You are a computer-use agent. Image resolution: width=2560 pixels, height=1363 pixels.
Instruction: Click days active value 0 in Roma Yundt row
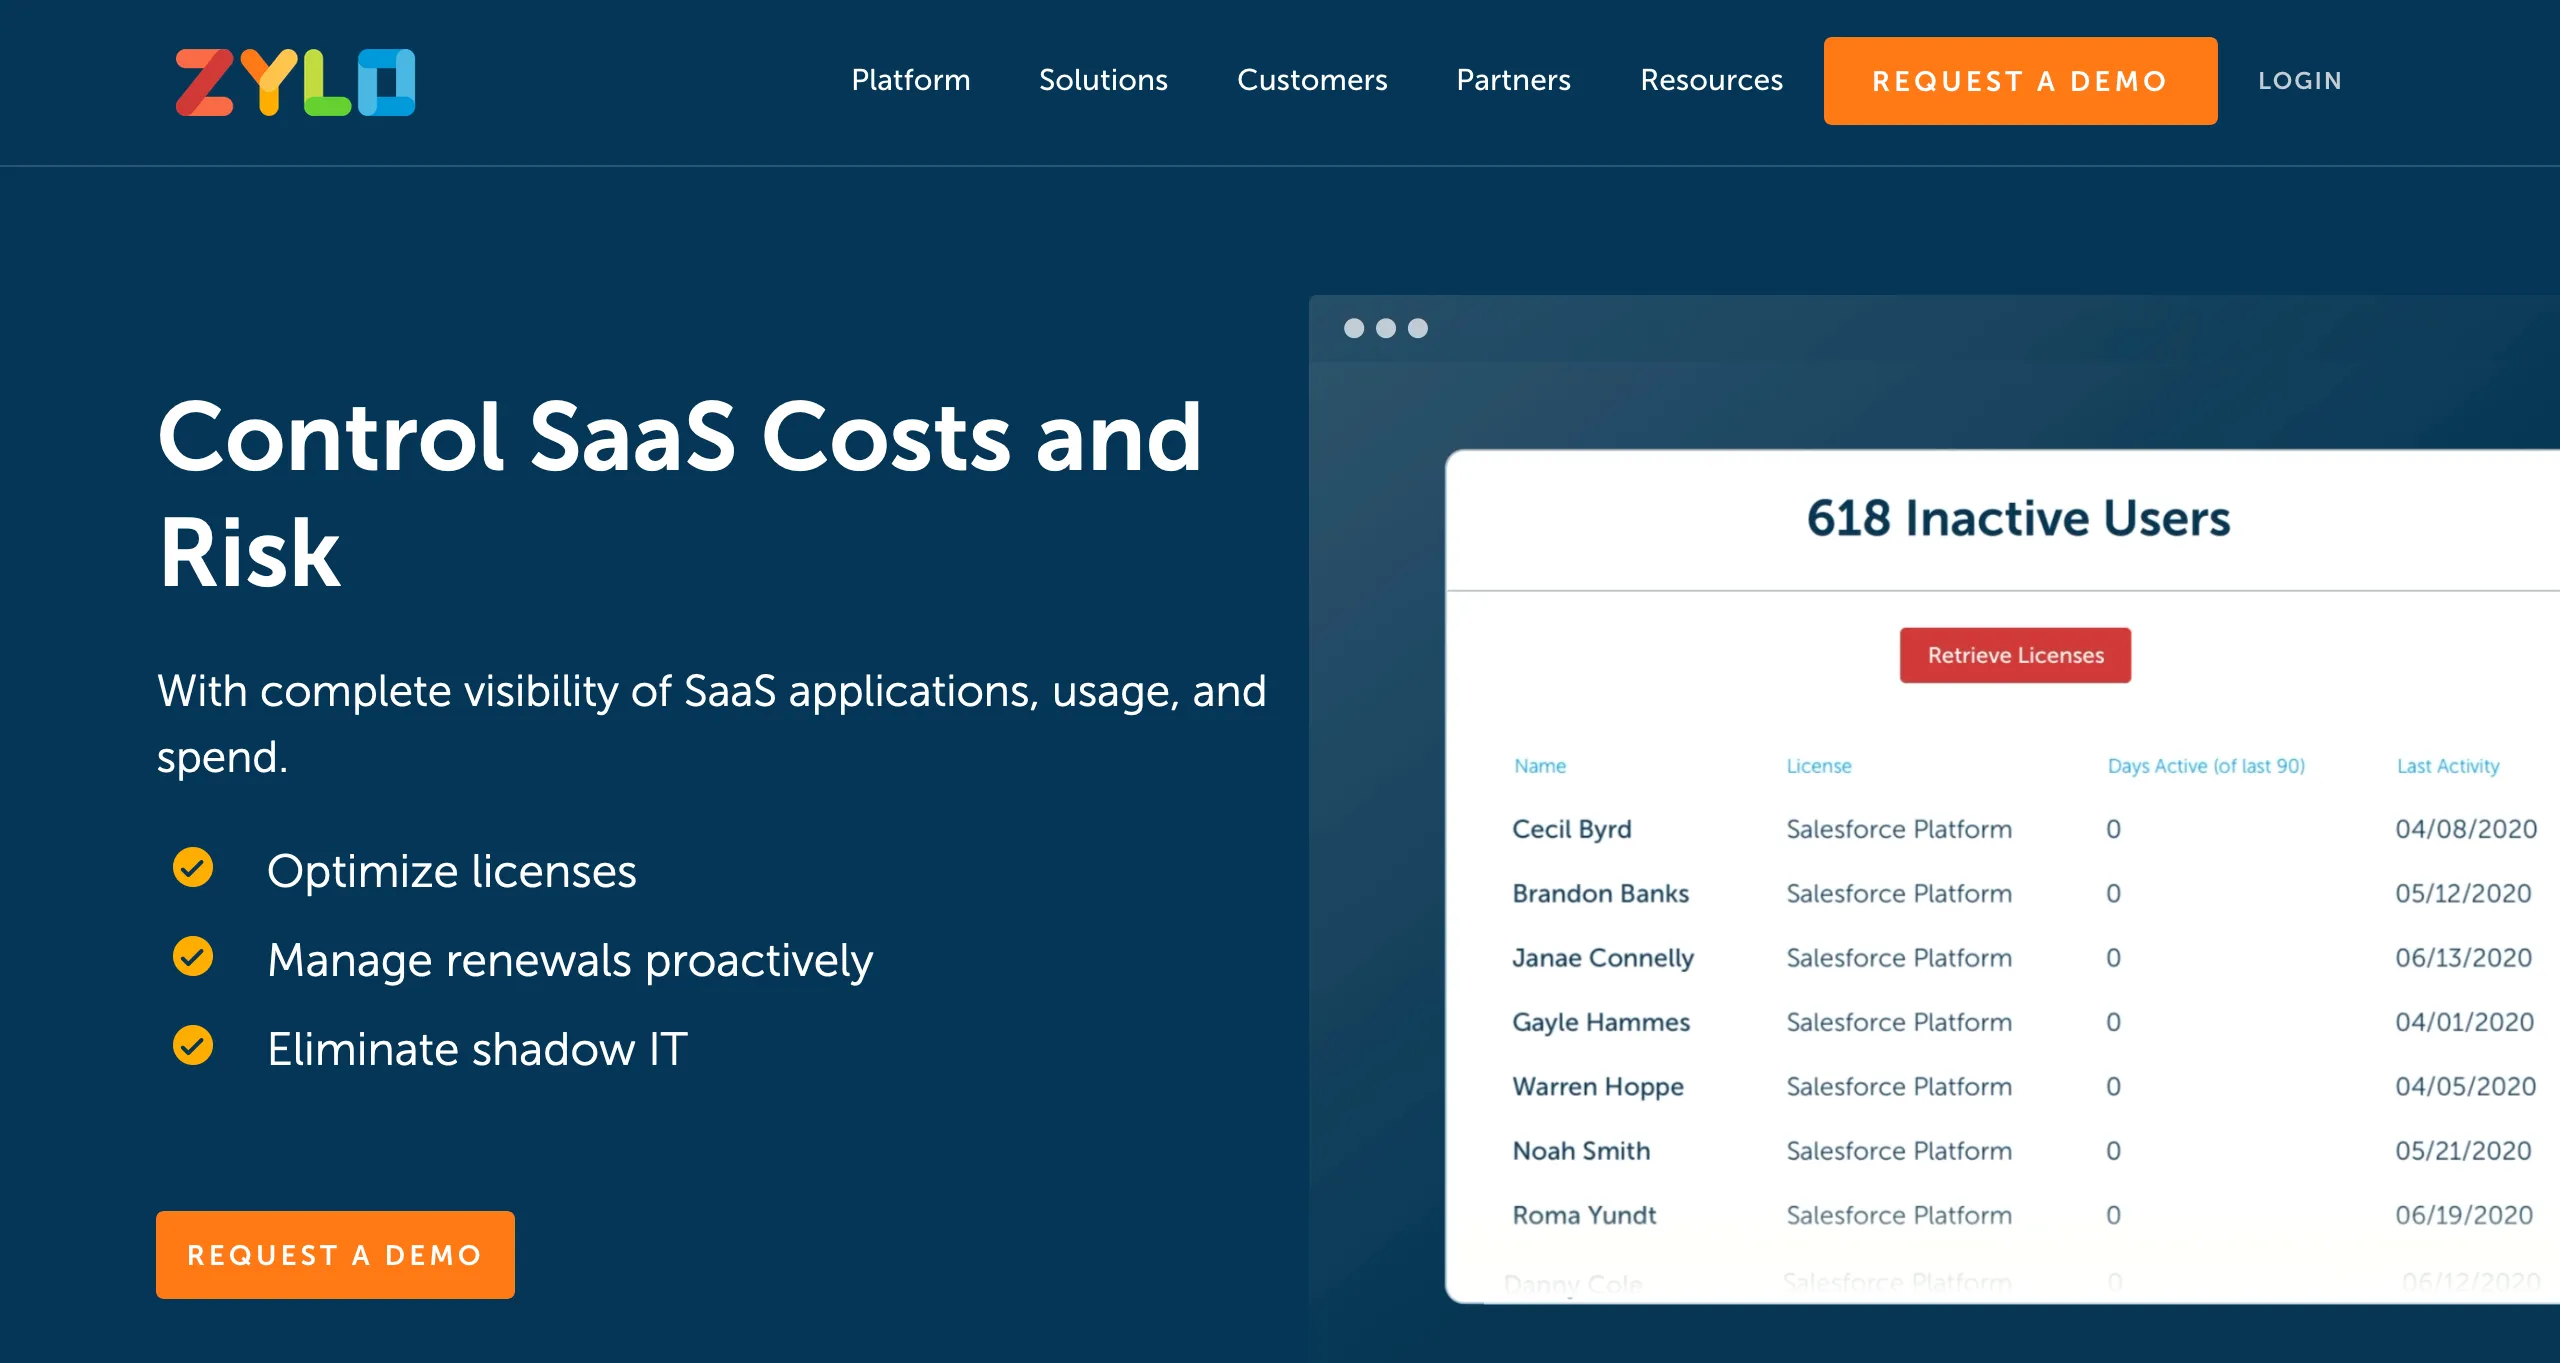point(2113,1215)
